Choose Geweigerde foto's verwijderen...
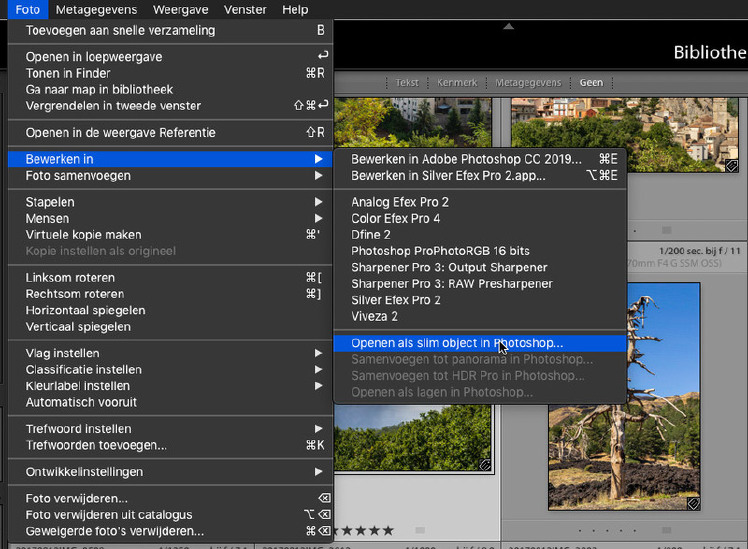Screen dimensions: 748x549 pos(170,531)
